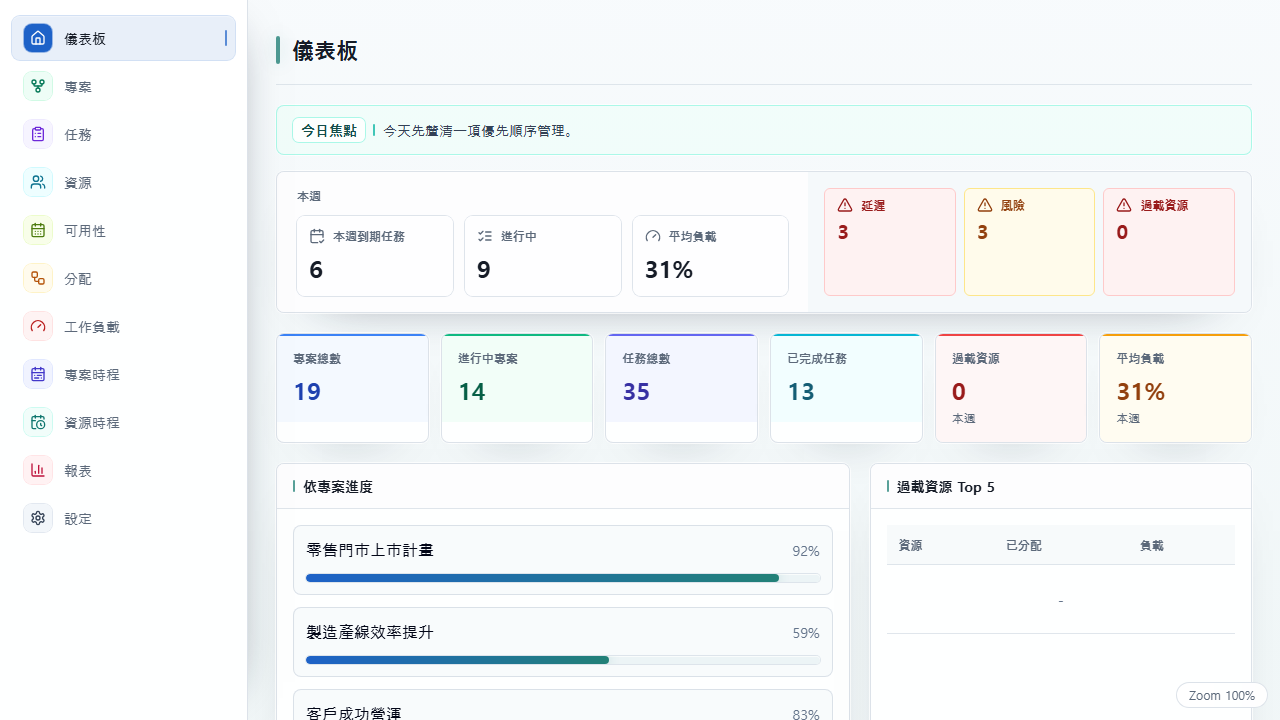Open 報表 from navigation
The height and width of the screenshot is (720, 1280).
pyautogui.click(x=124, y=470)
